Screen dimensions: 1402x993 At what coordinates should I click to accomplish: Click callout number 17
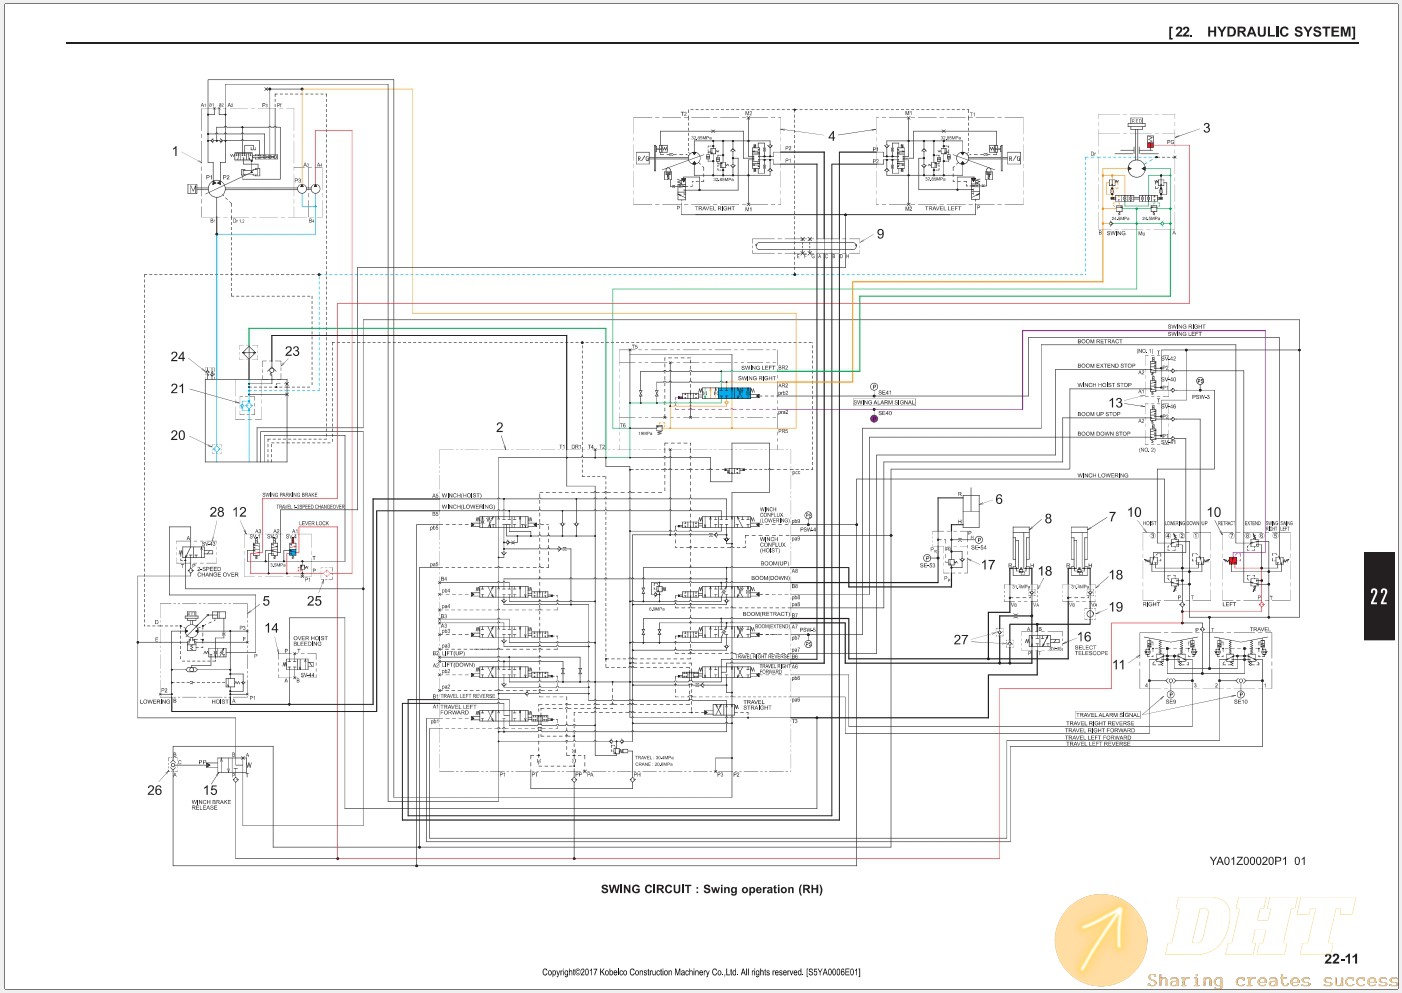(x=988, y=565)
